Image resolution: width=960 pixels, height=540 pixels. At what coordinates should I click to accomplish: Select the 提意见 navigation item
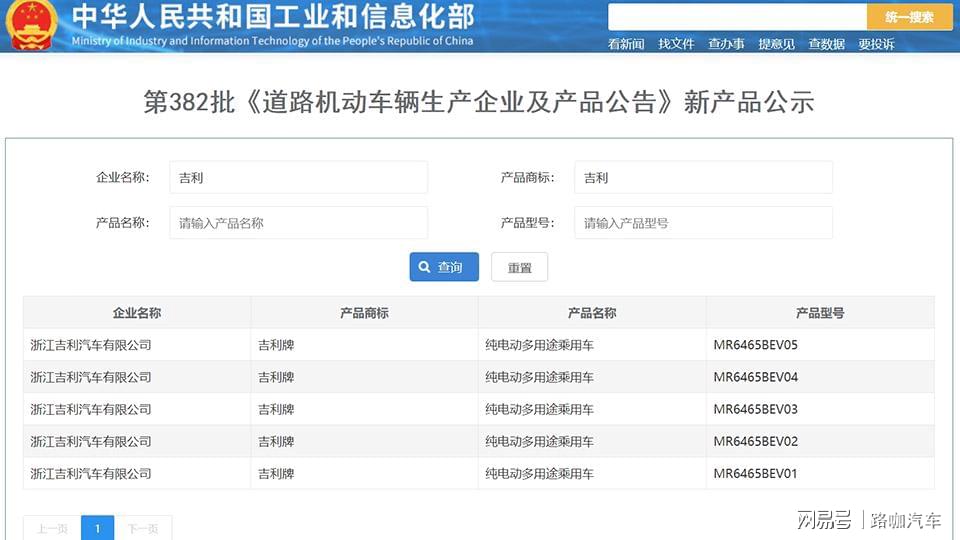(x=776, y=44)
